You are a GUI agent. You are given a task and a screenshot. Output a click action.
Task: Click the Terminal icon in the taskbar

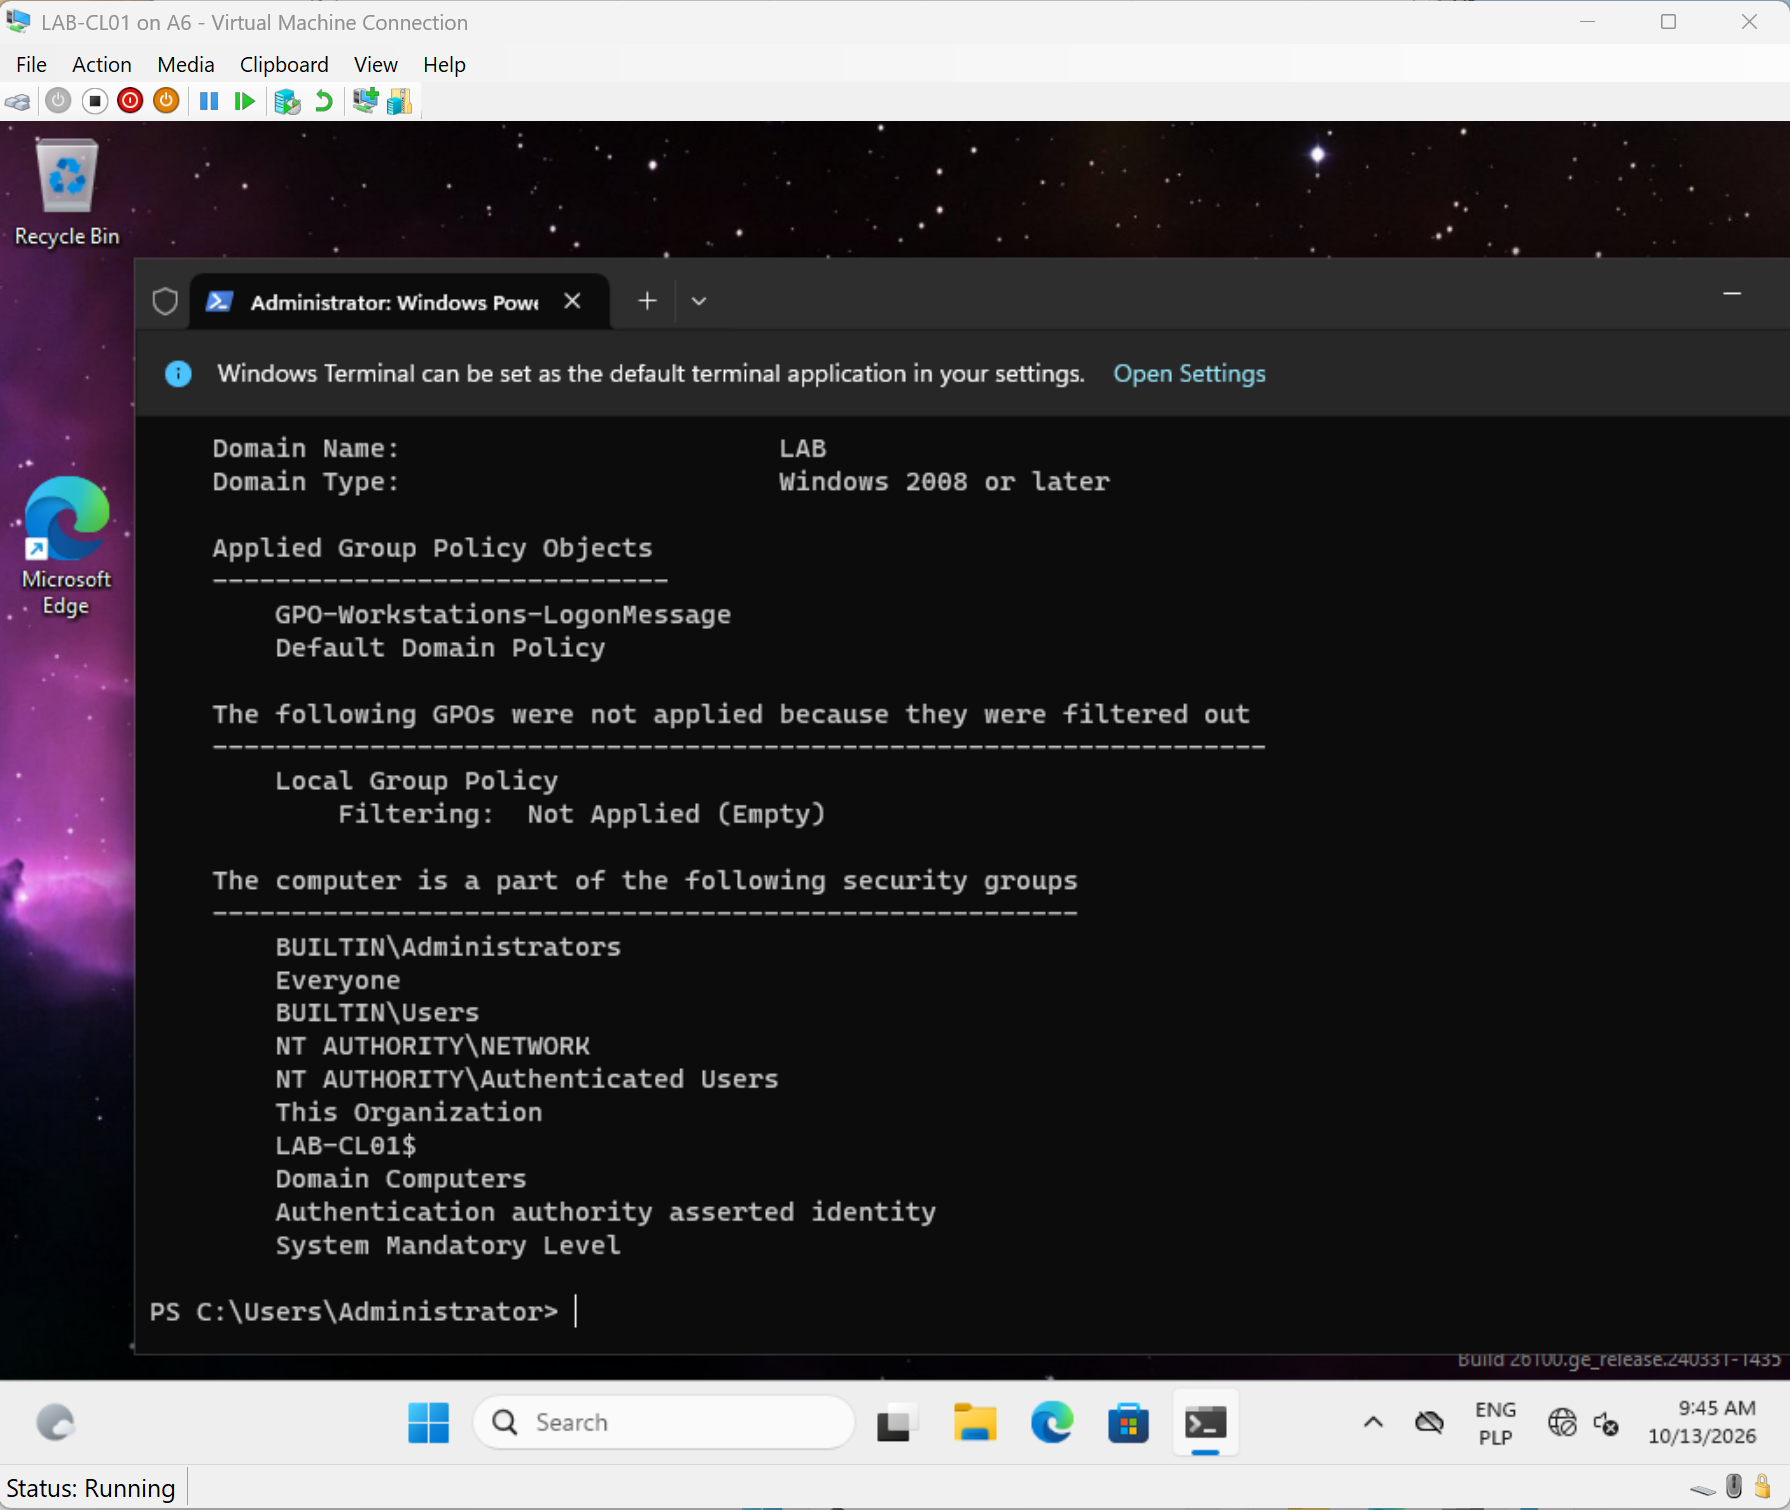[x=1205, y=1422]
